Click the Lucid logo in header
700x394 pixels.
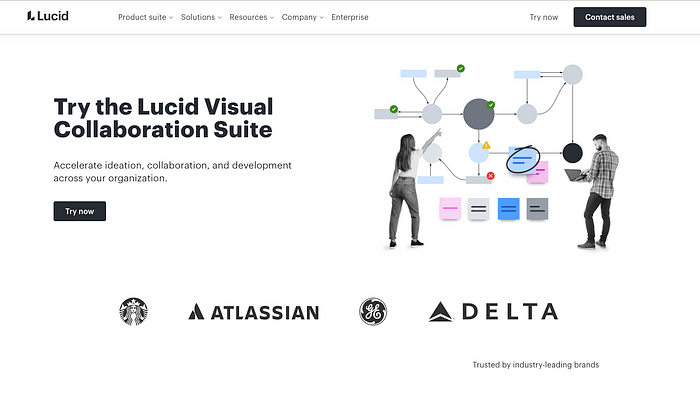(48, 16)
